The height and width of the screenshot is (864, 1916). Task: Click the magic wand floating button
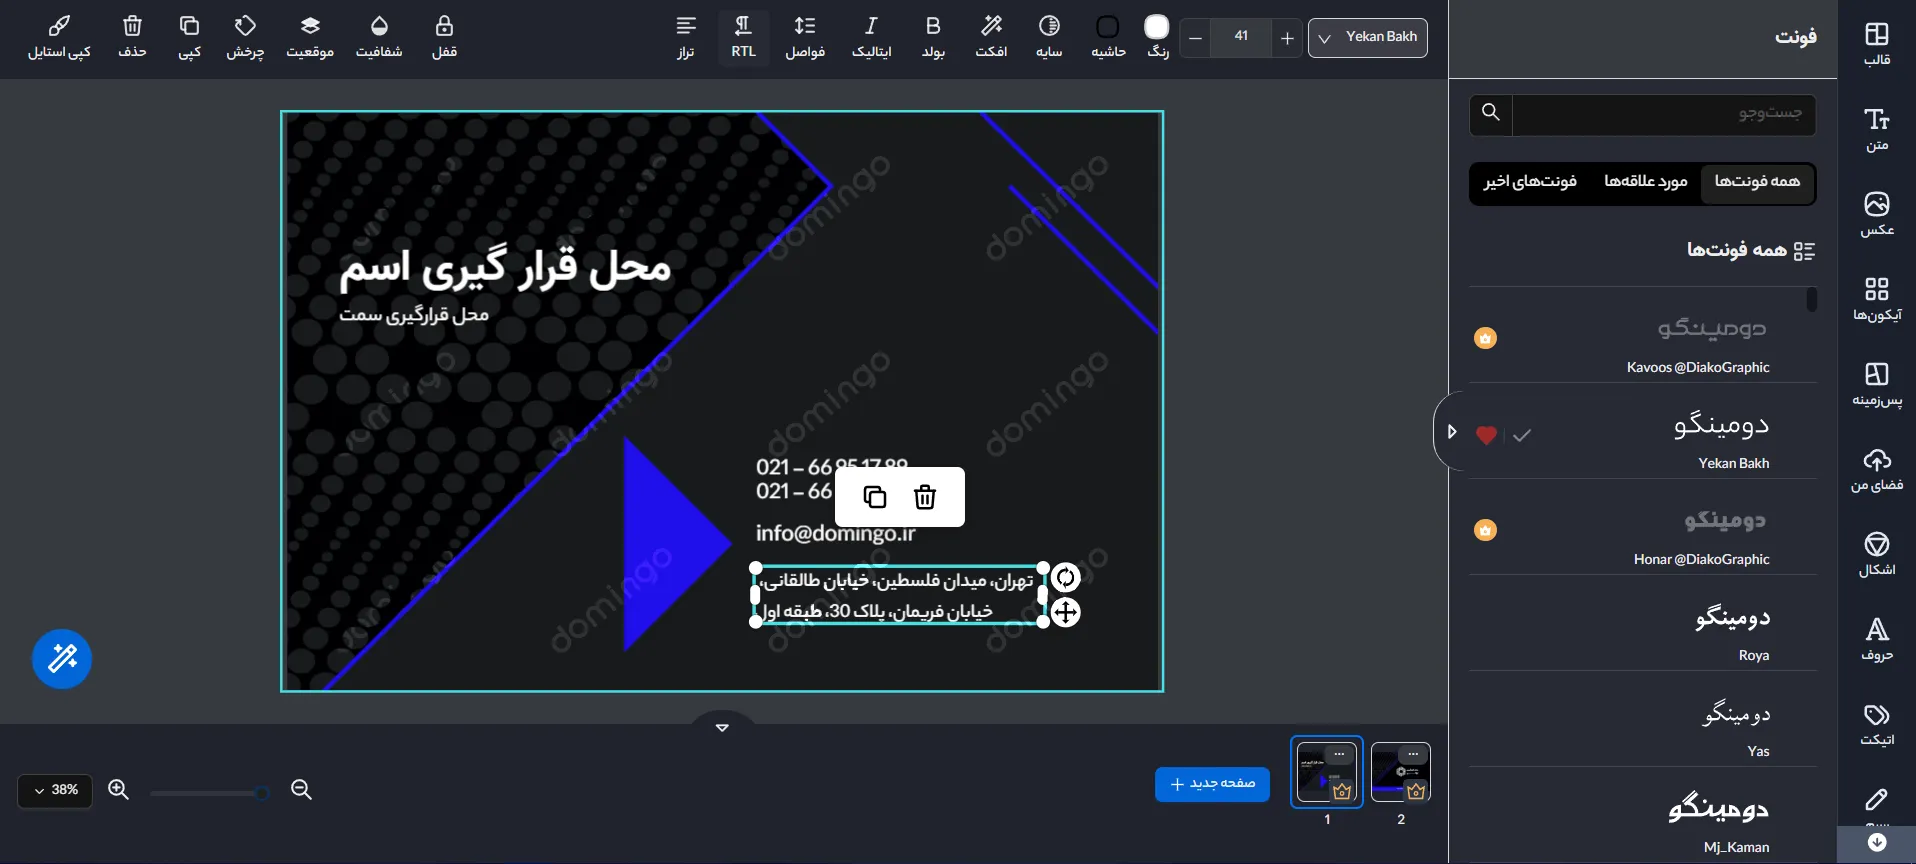(x=62, y=659)
